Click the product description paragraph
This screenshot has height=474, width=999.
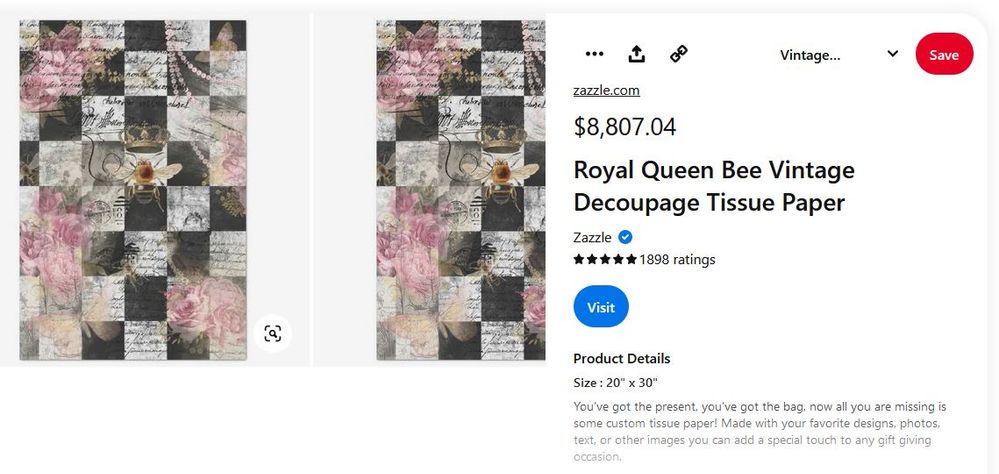[759, 431]
